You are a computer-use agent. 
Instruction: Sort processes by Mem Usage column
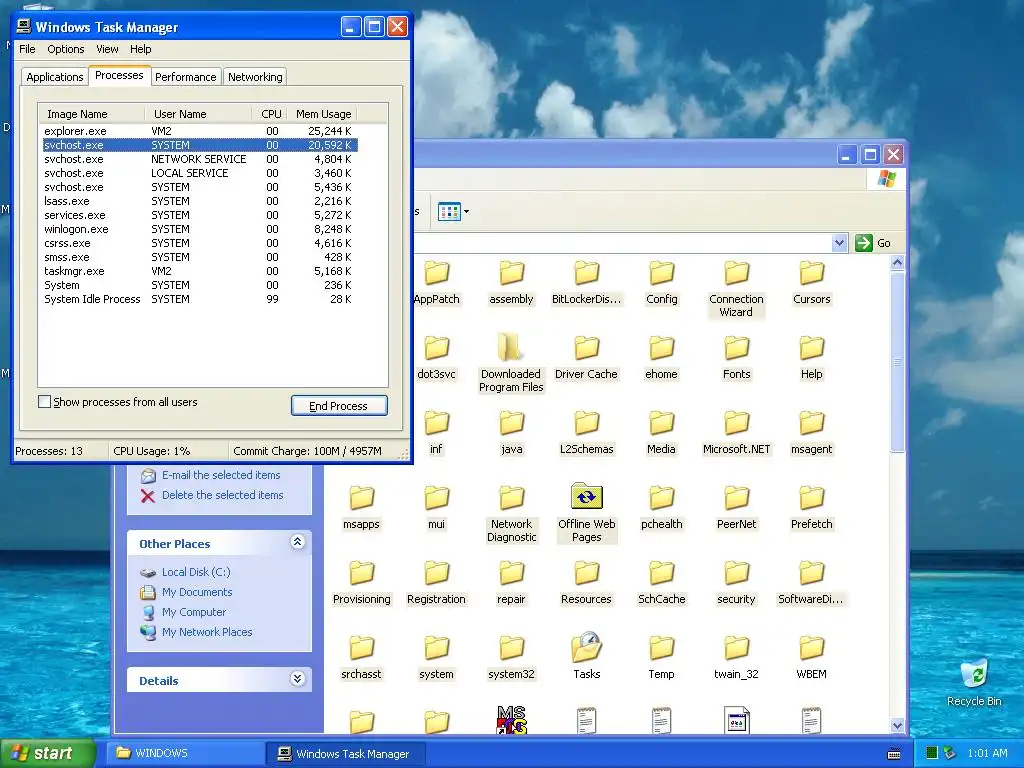click(323, 114)
